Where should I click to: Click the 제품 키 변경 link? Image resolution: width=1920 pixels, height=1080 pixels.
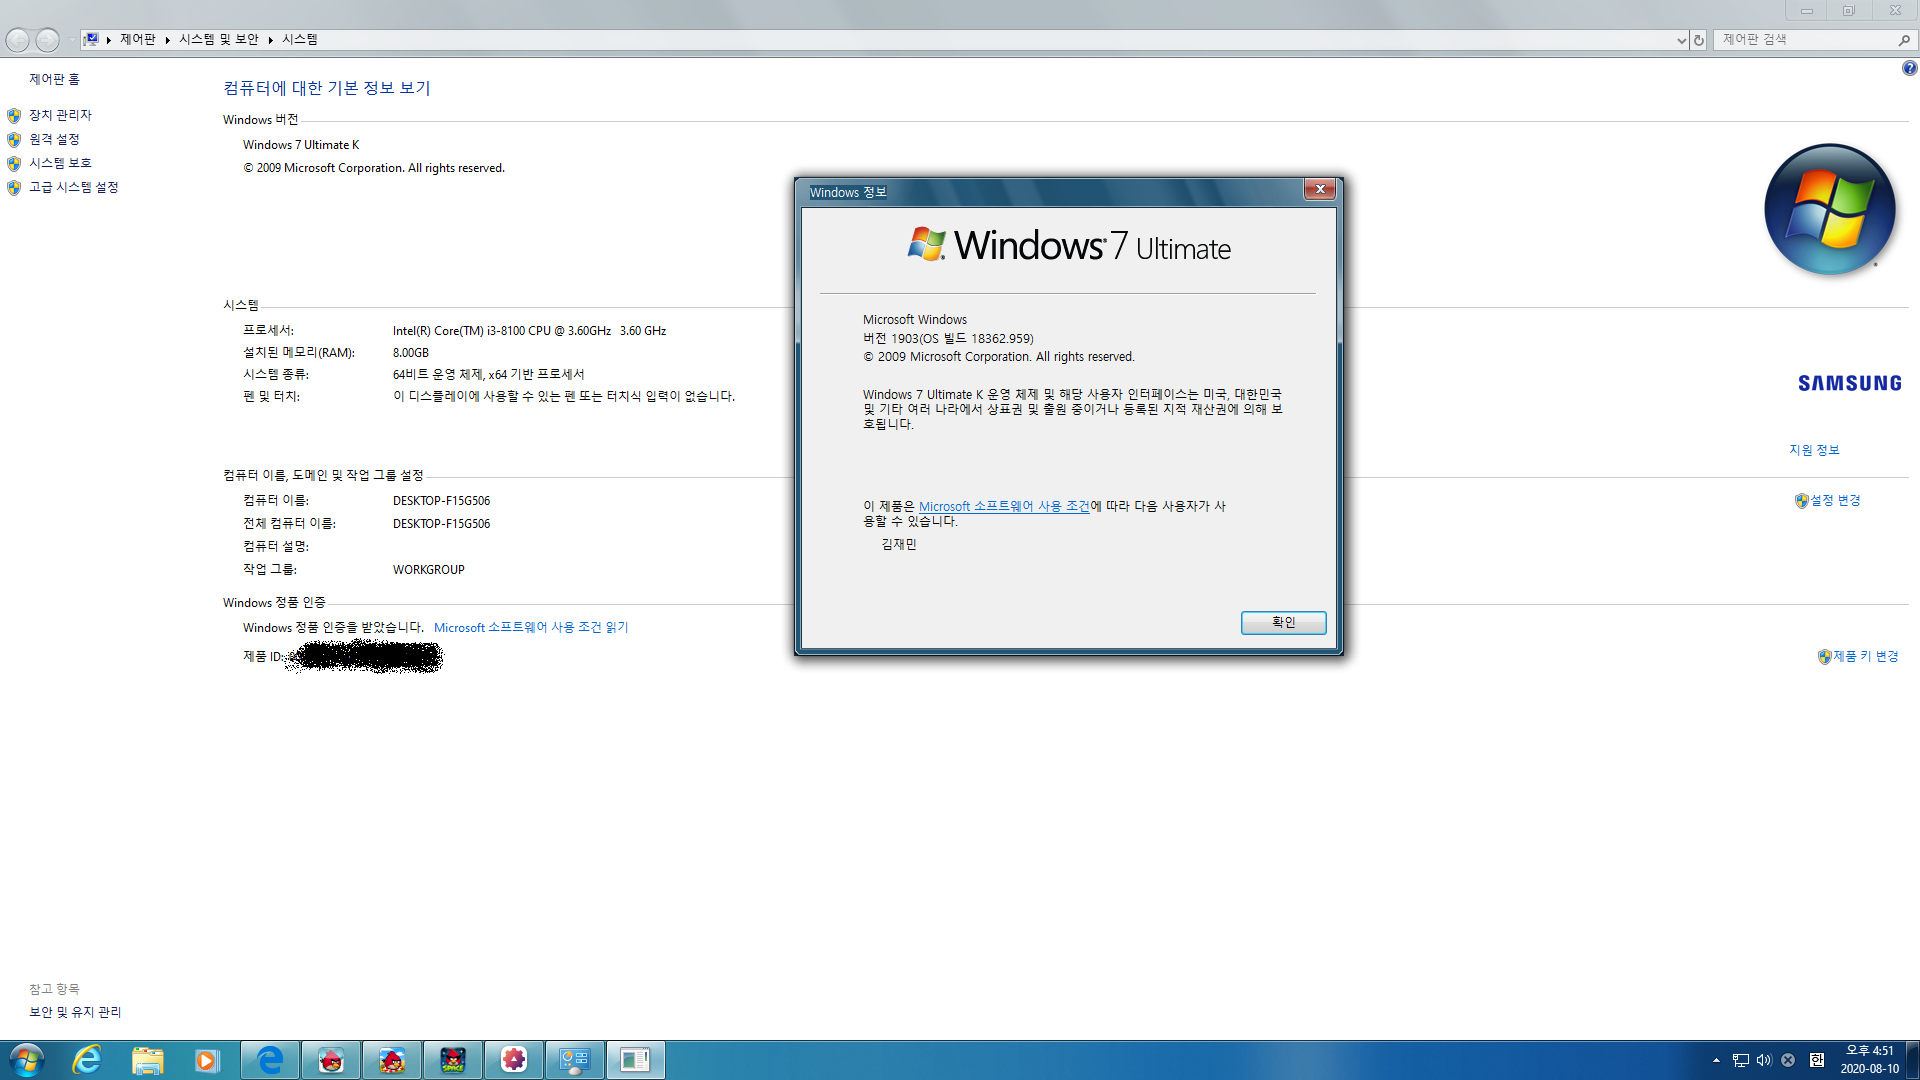click(1865, 656)
